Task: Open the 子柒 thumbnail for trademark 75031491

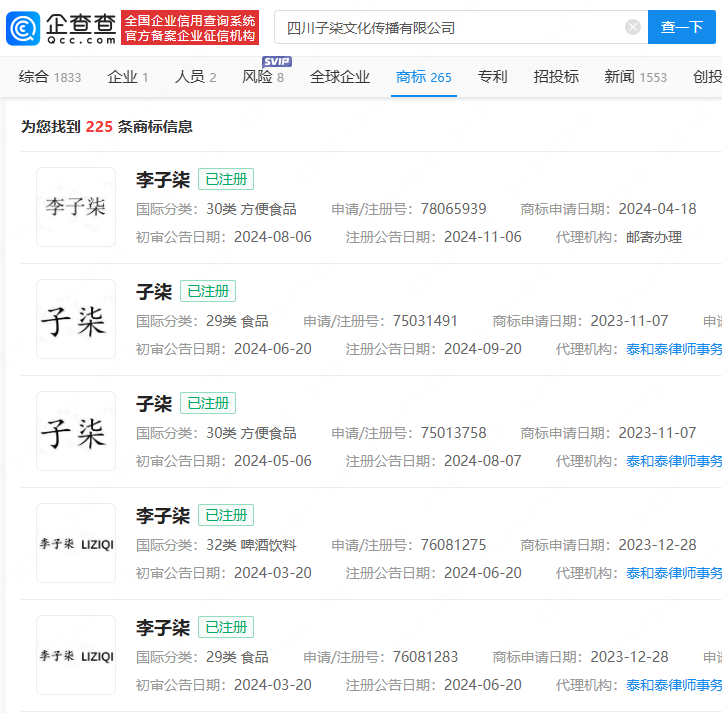Action: pyautogui.click(x=76, y=319)
